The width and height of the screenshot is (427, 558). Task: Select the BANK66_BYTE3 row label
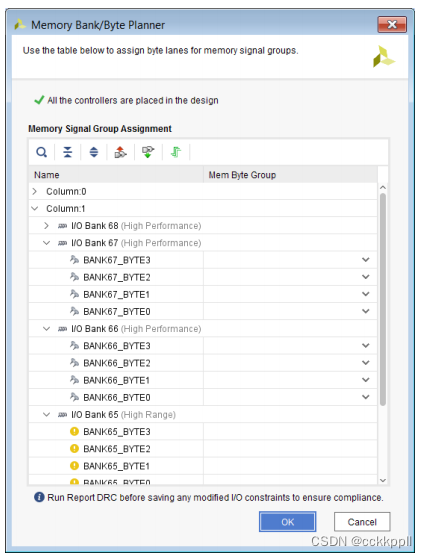117,346
